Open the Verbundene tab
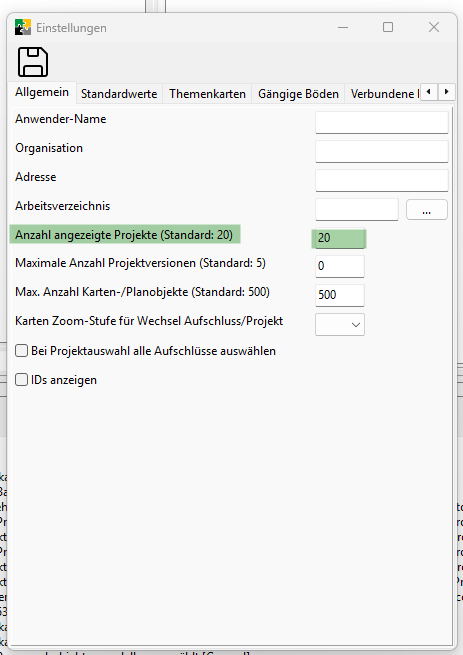Viewport: 463px width, 655px height. pos(382,94)
